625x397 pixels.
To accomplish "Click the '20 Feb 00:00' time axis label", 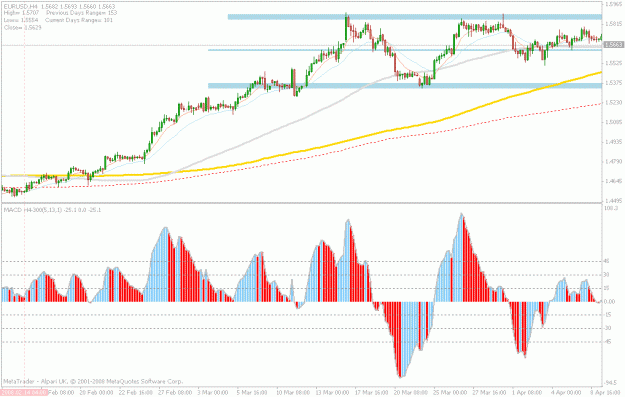I will point(96,393).
